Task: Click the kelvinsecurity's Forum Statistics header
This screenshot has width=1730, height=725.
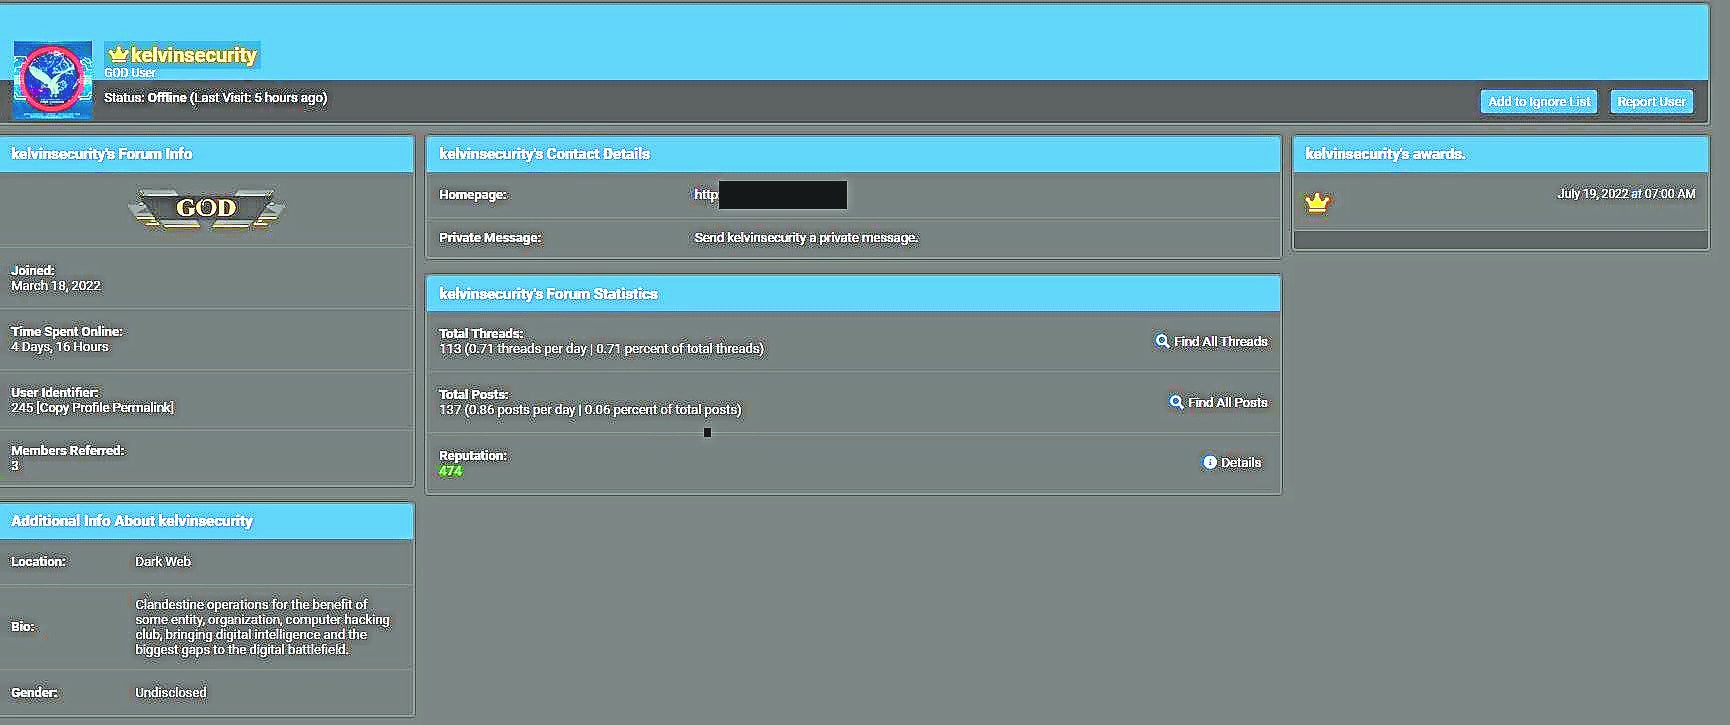Action: (548, 294)
